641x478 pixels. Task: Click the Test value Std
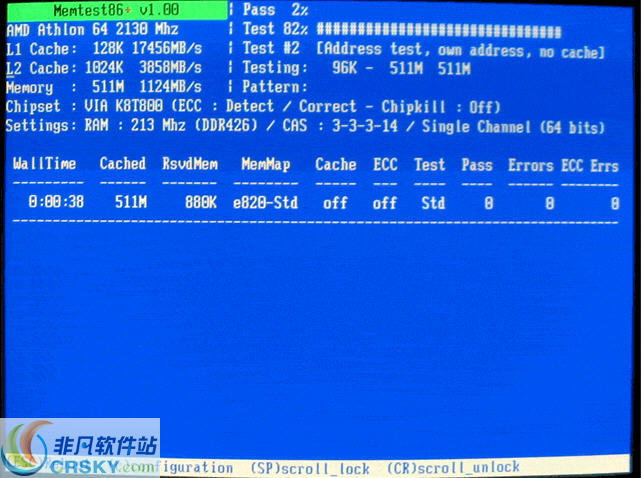pos(433,203)
